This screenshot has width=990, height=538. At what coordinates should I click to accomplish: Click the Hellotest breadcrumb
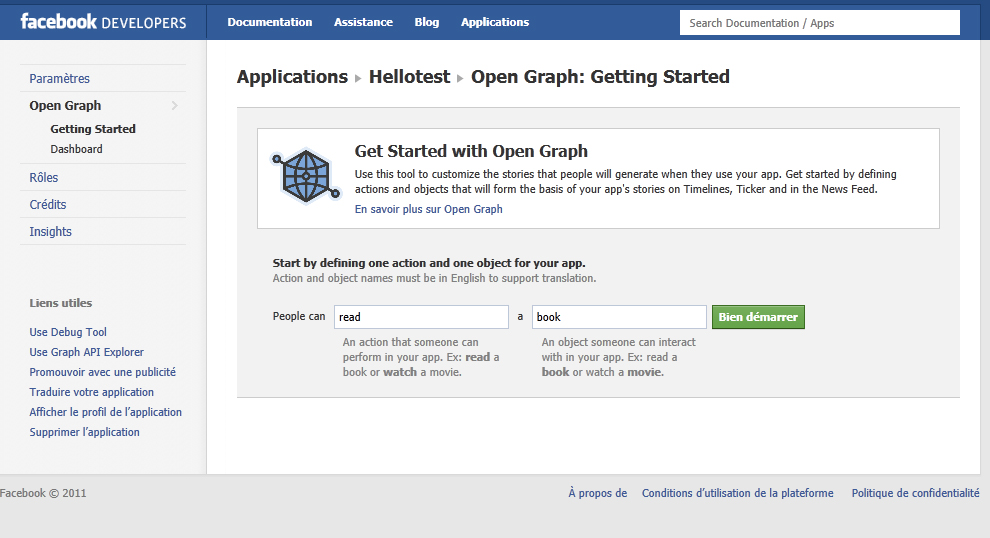pyautogui.click(x=409, y=76)
